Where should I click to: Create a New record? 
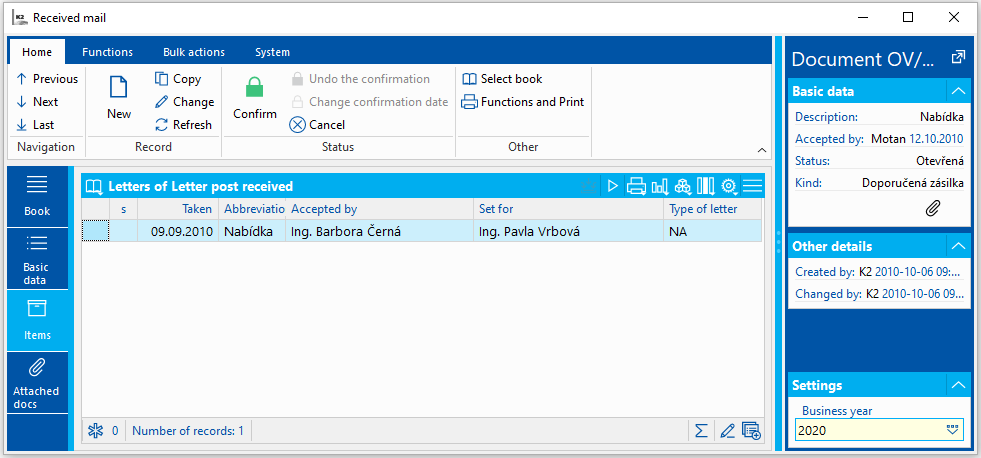(119, 97)
